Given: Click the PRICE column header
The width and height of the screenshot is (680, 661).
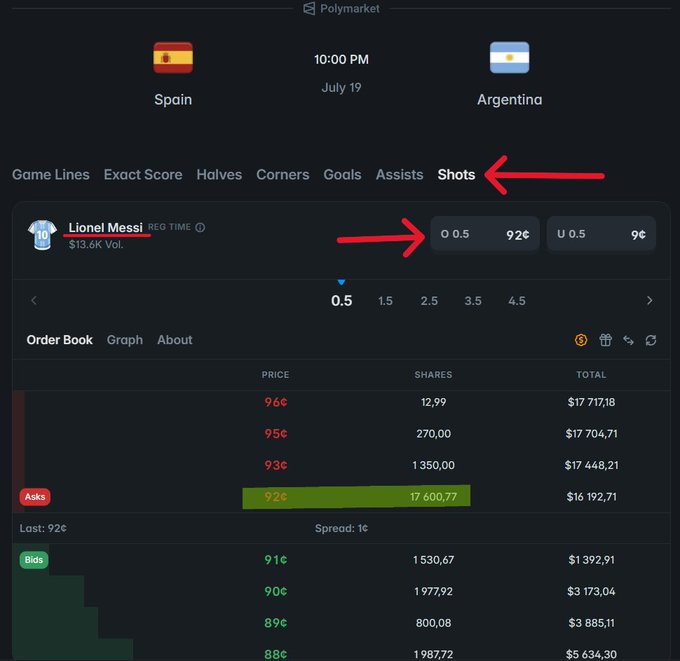Looking at the screenshot, I should (275, 375).
